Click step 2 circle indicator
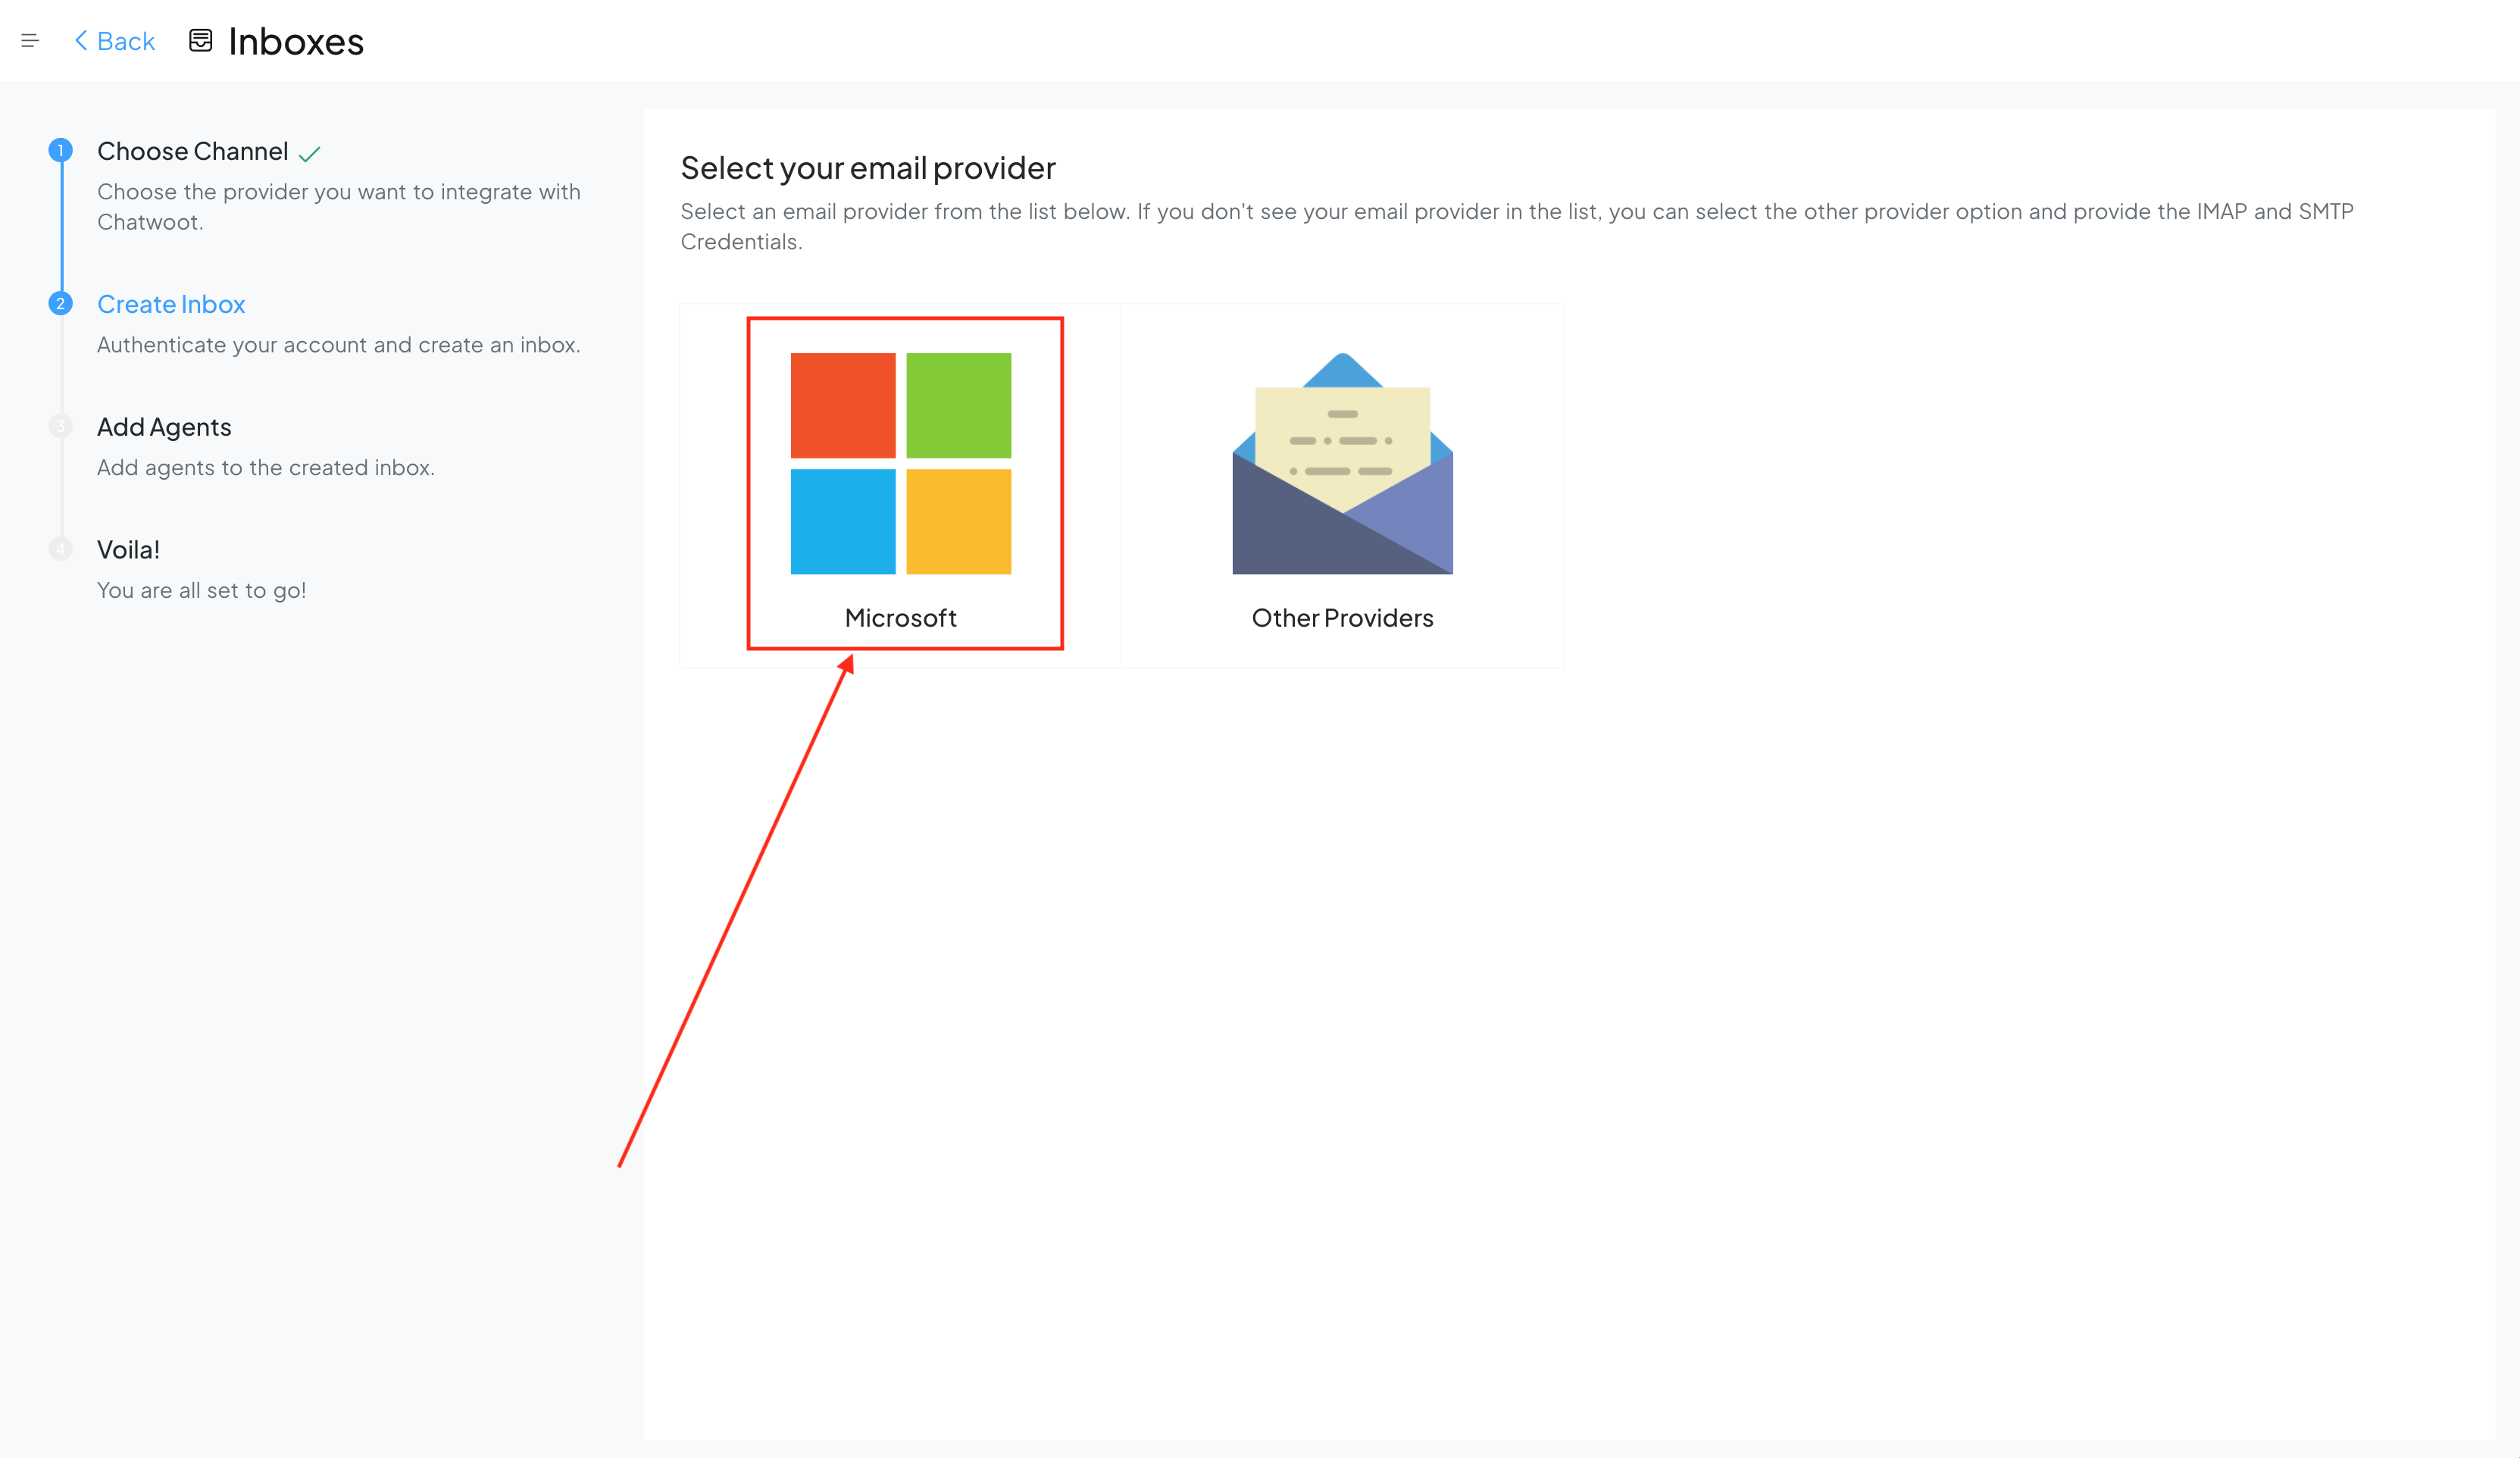 pyautogui.click(x=61, y=304)
